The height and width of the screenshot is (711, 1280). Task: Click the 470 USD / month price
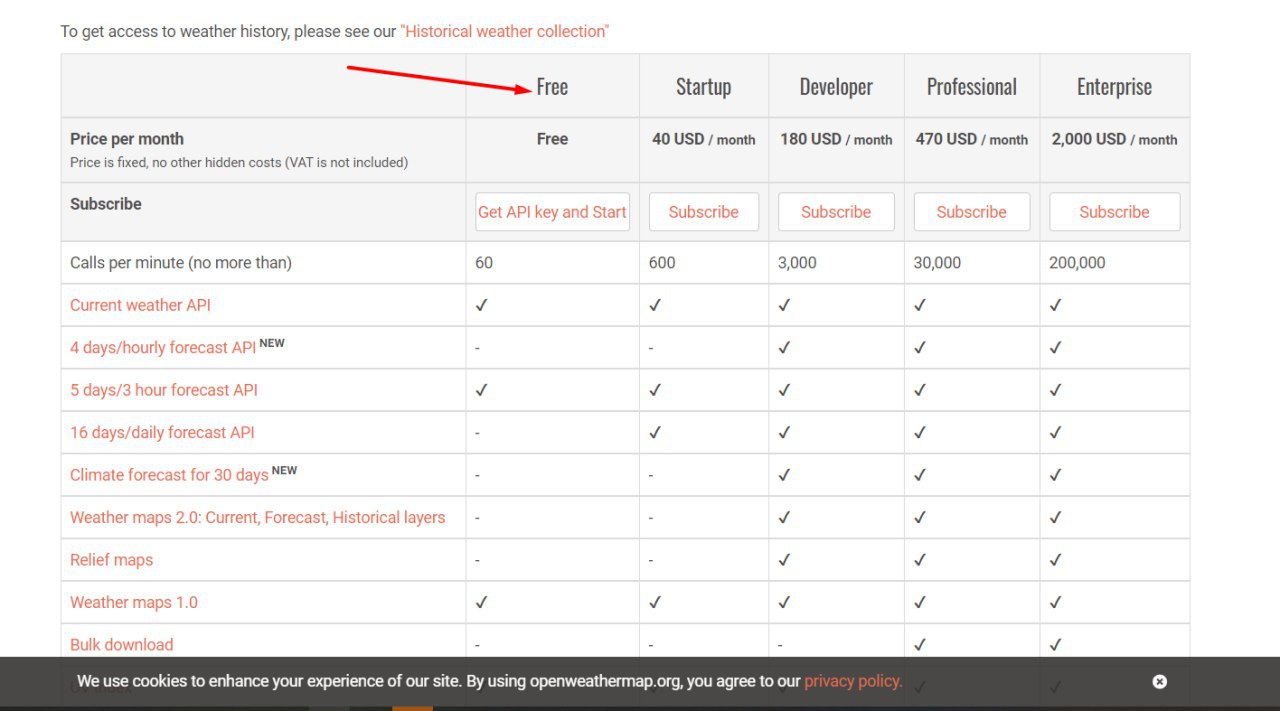click(972, 139)
